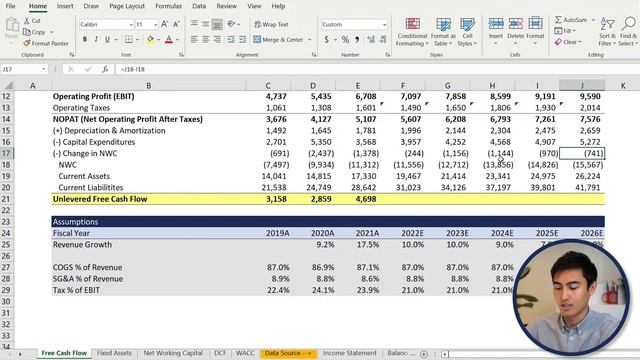Open the File menu
The height and width of the screenshot is (360, 640).
pos(10,6)
